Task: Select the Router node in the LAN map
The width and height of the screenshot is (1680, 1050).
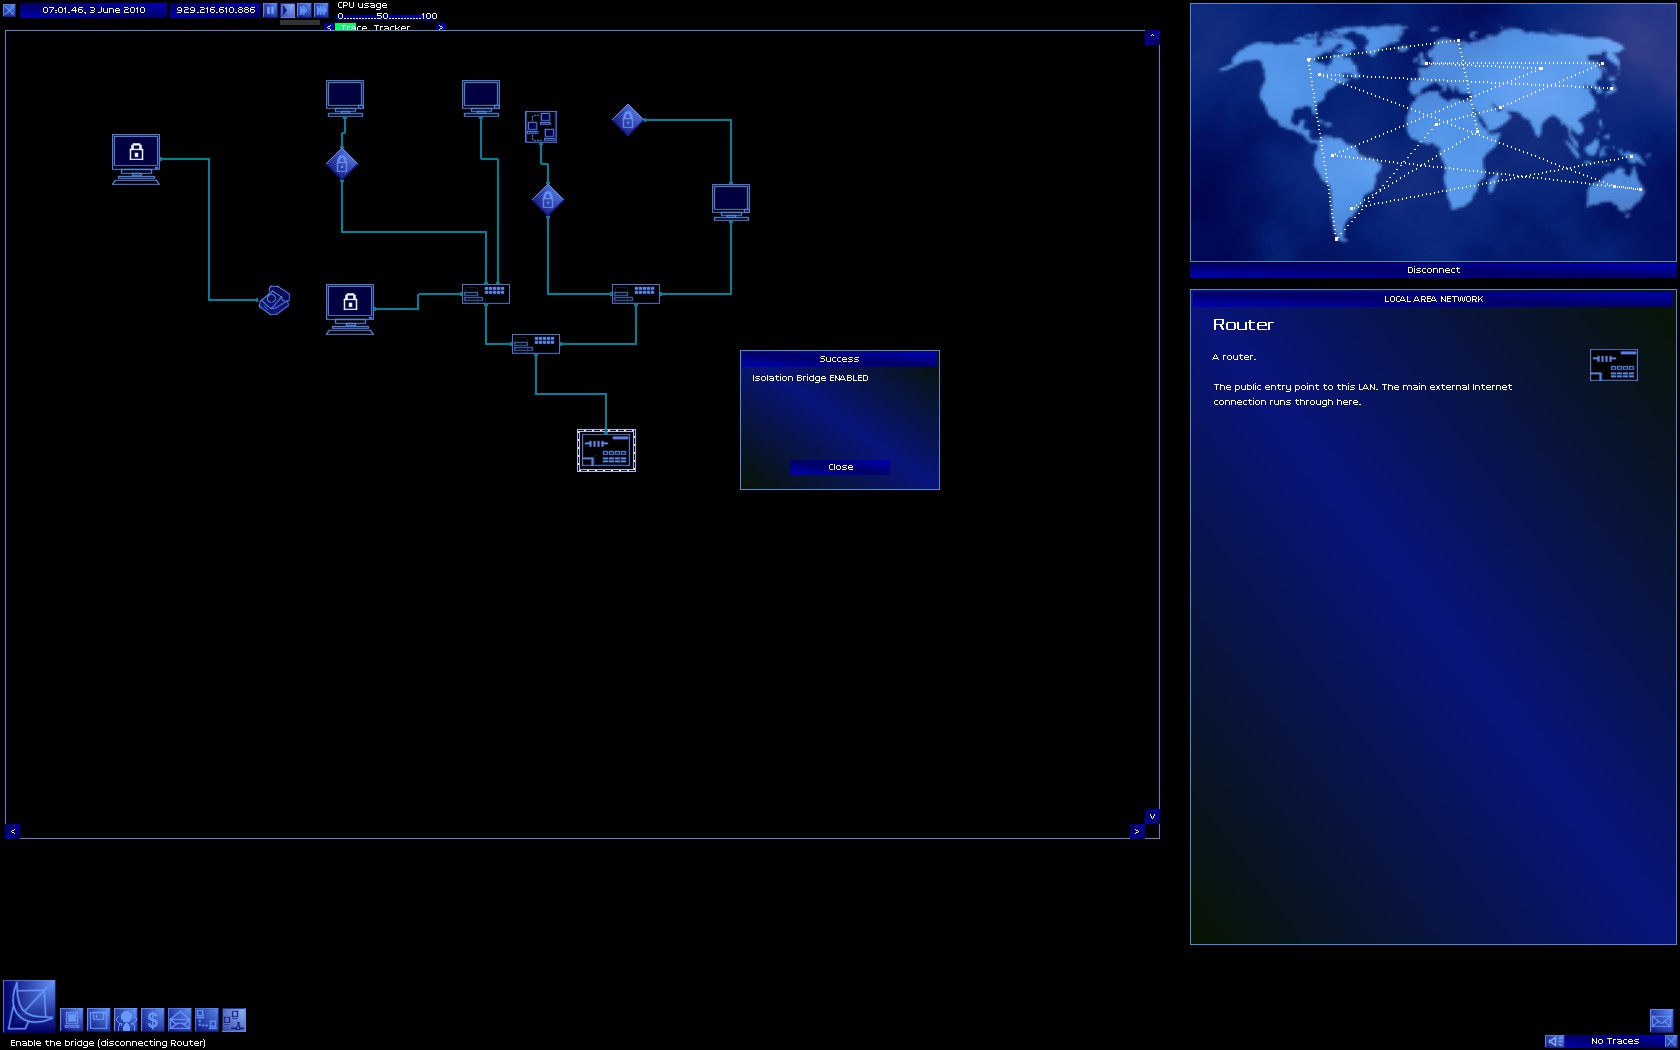Action: [x=606, y=450]
